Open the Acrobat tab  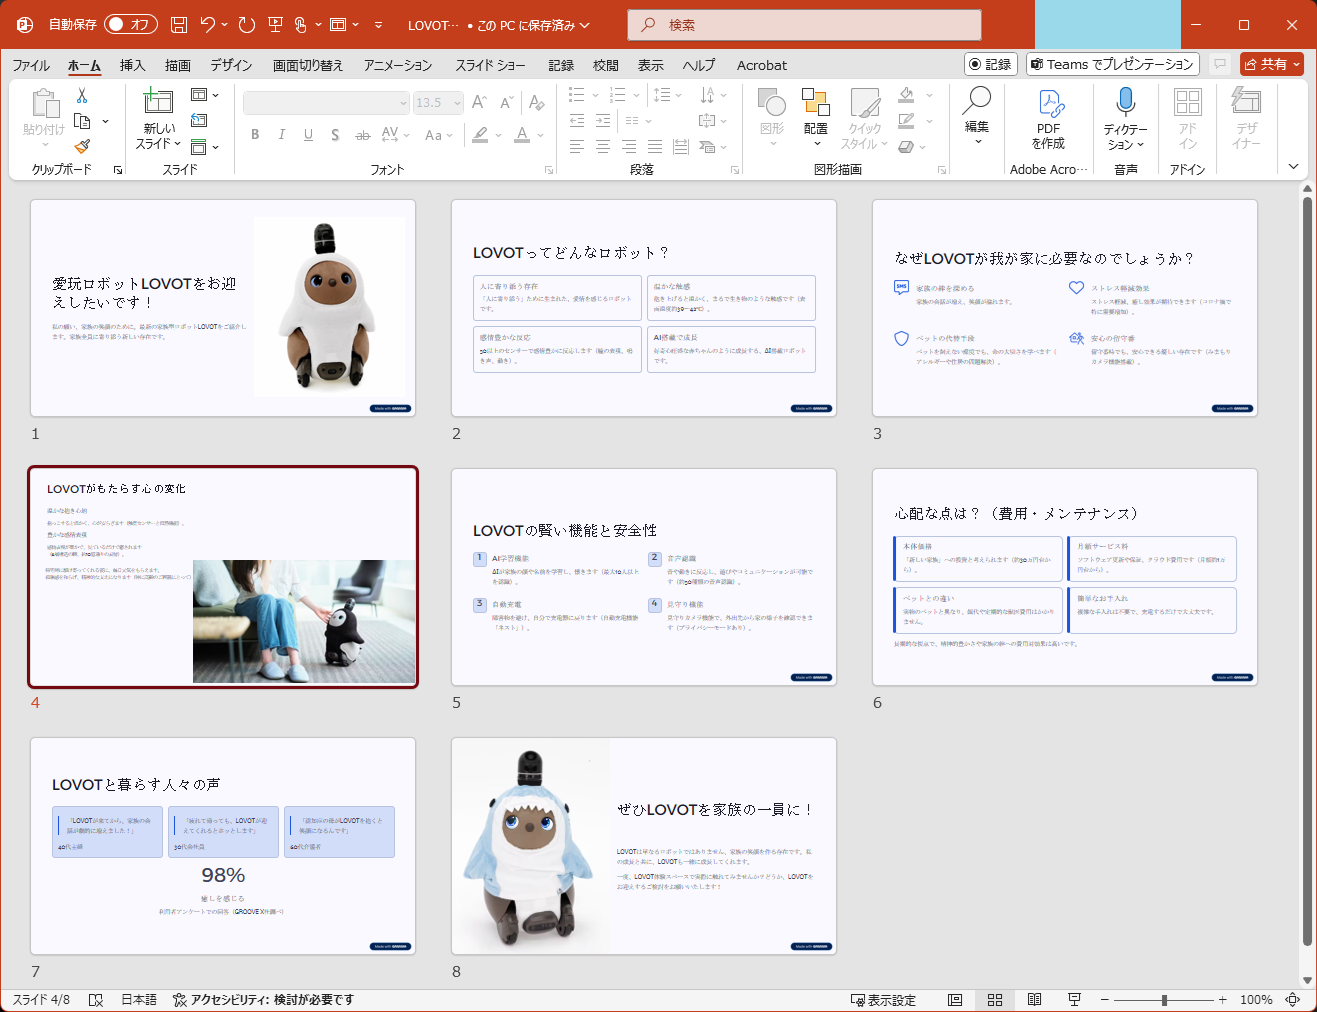coord(762,65)
